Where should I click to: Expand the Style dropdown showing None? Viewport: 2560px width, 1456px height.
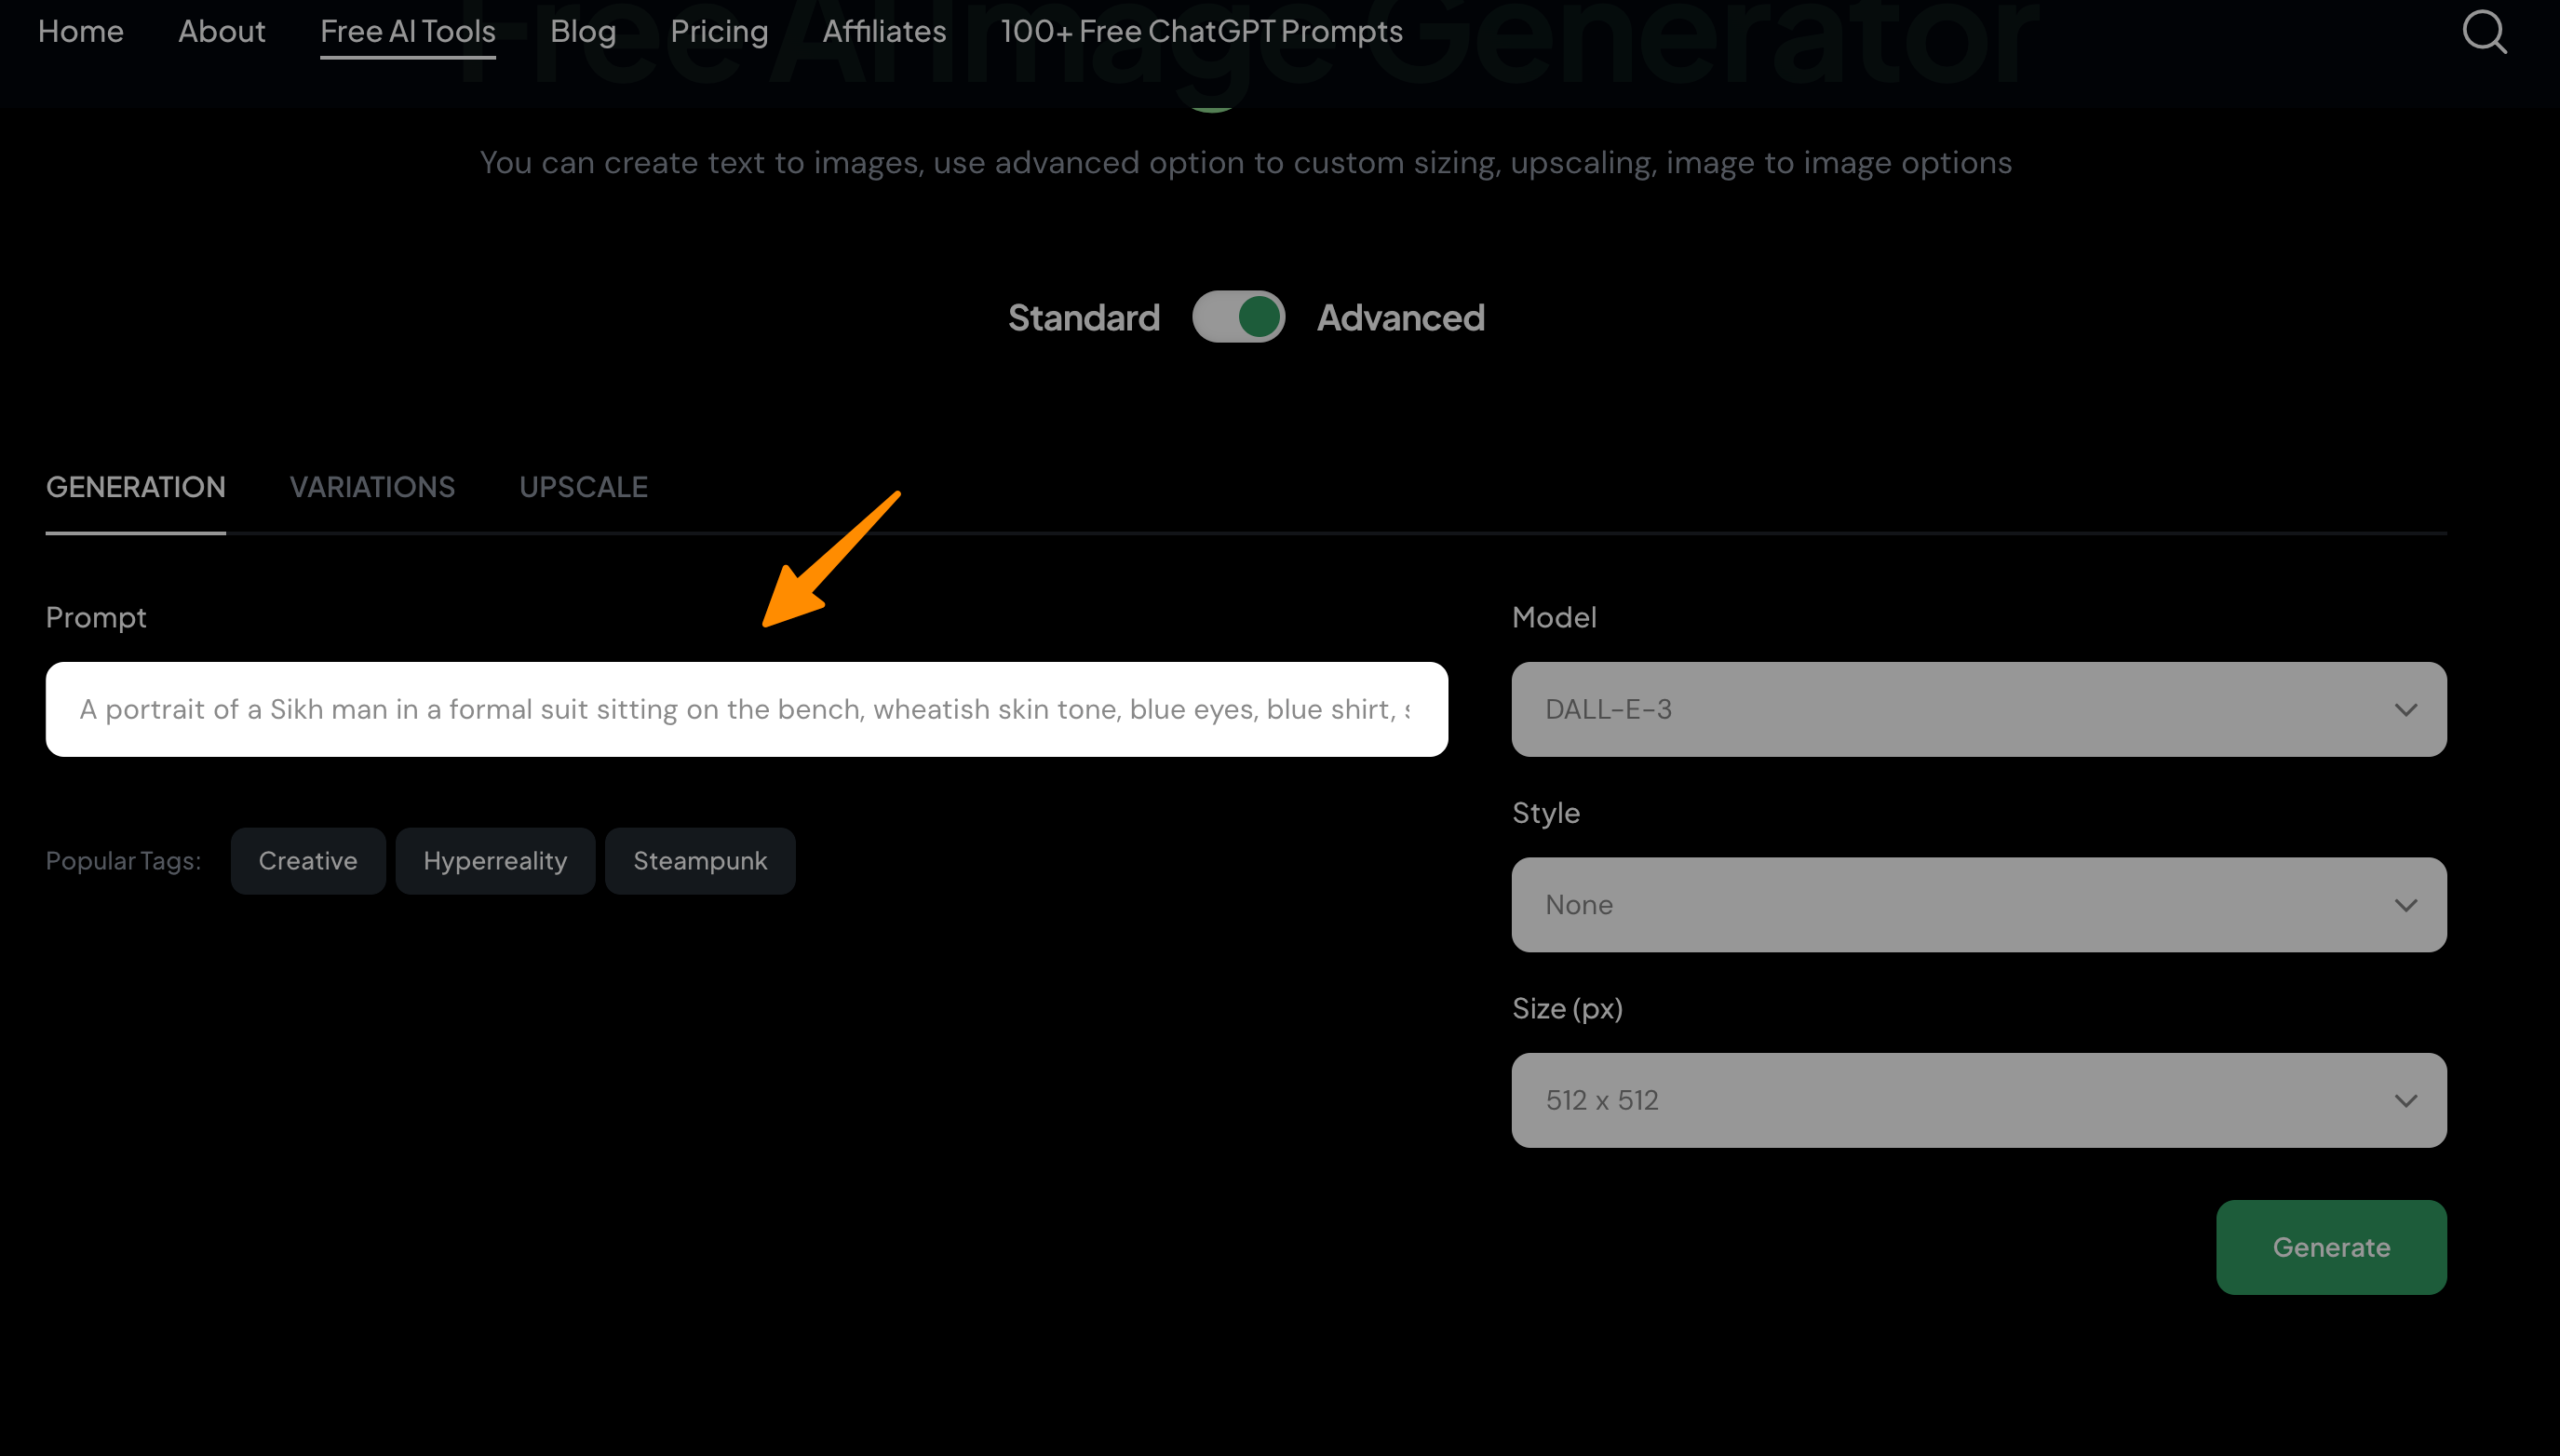click(x=1978, y=904)
